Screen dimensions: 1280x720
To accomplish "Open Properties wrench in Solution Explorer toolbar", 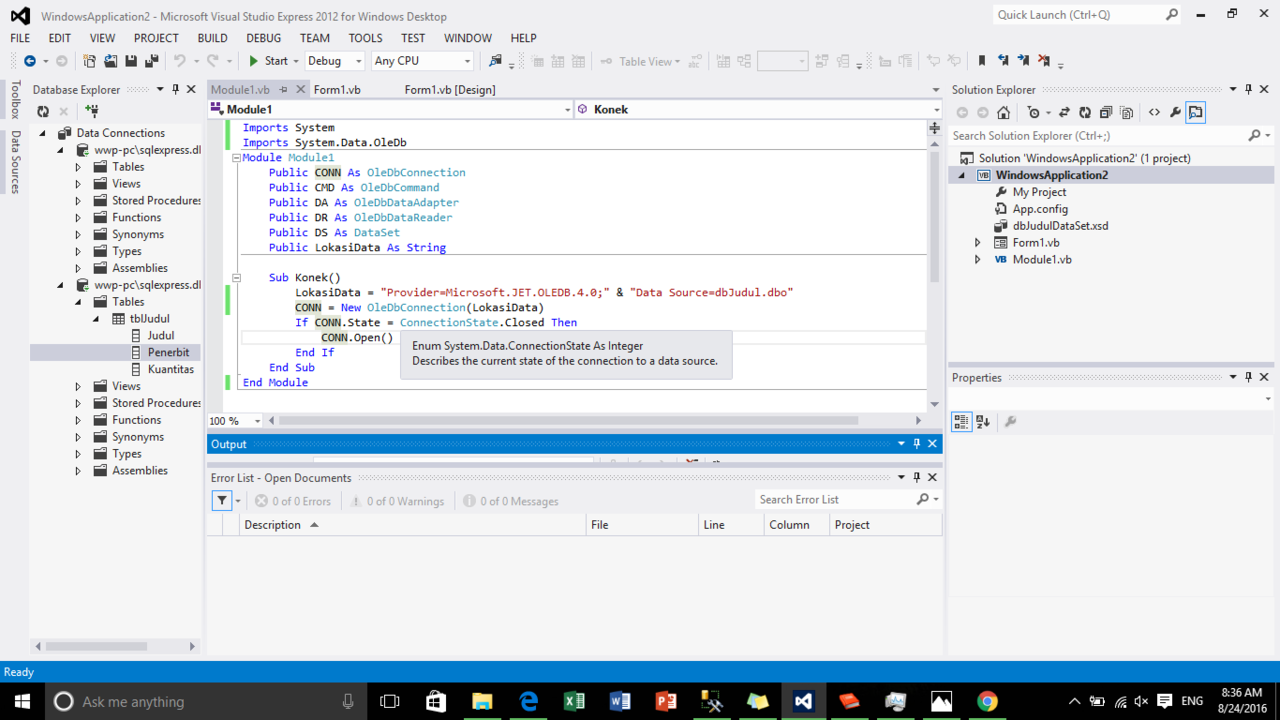I will [x=1176, y=113].
